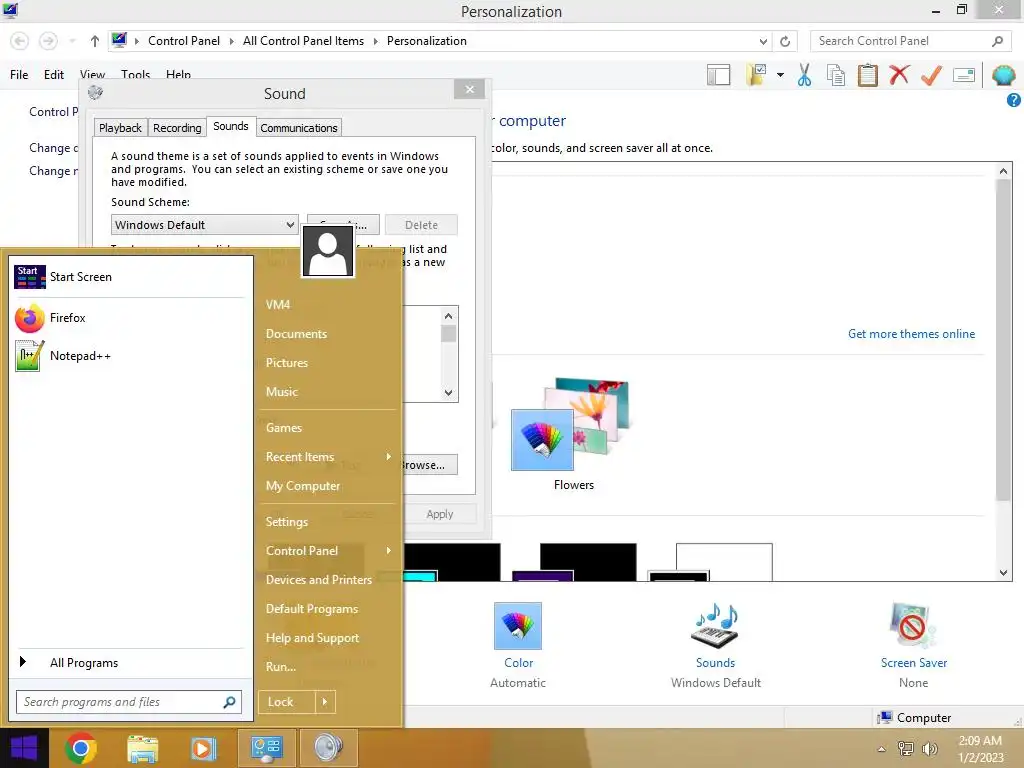Screen dimensions: 1024x768
Task: Click the Run... menu entry
Action: 281,667
